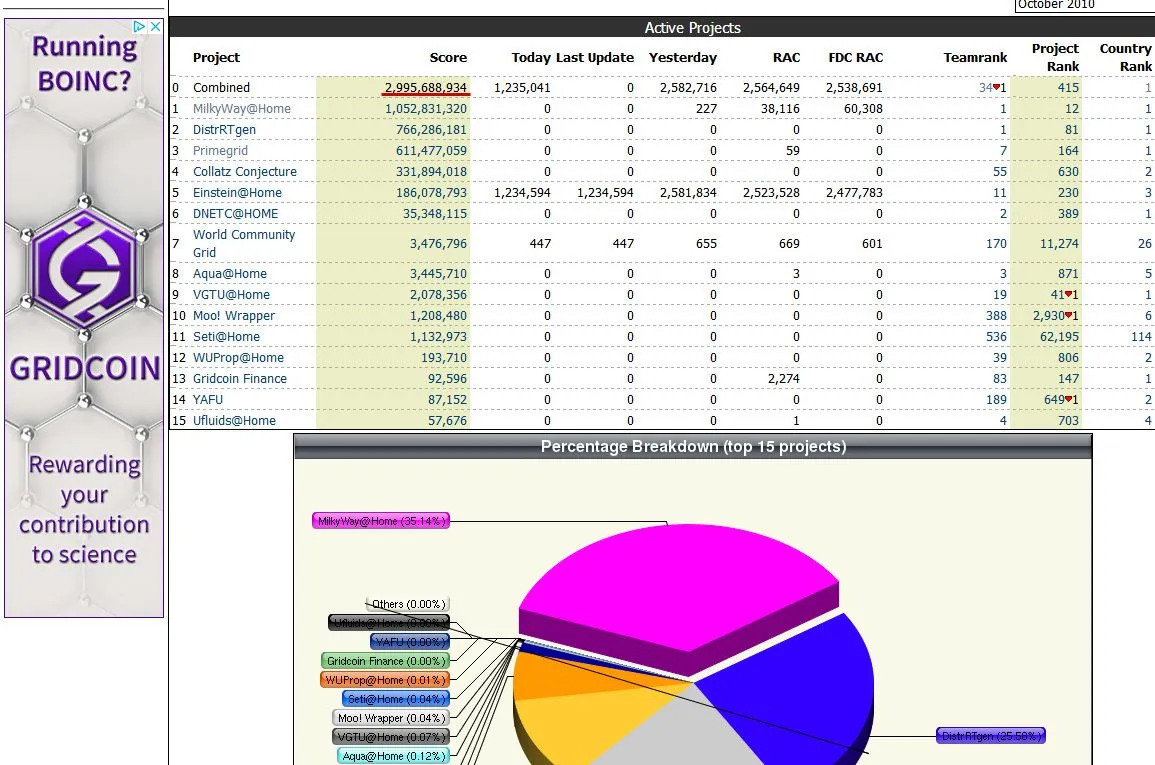Image resolution: width=1155 pixels, height=765 pixels.
Task: Click the Project column header
Action: 217,57
